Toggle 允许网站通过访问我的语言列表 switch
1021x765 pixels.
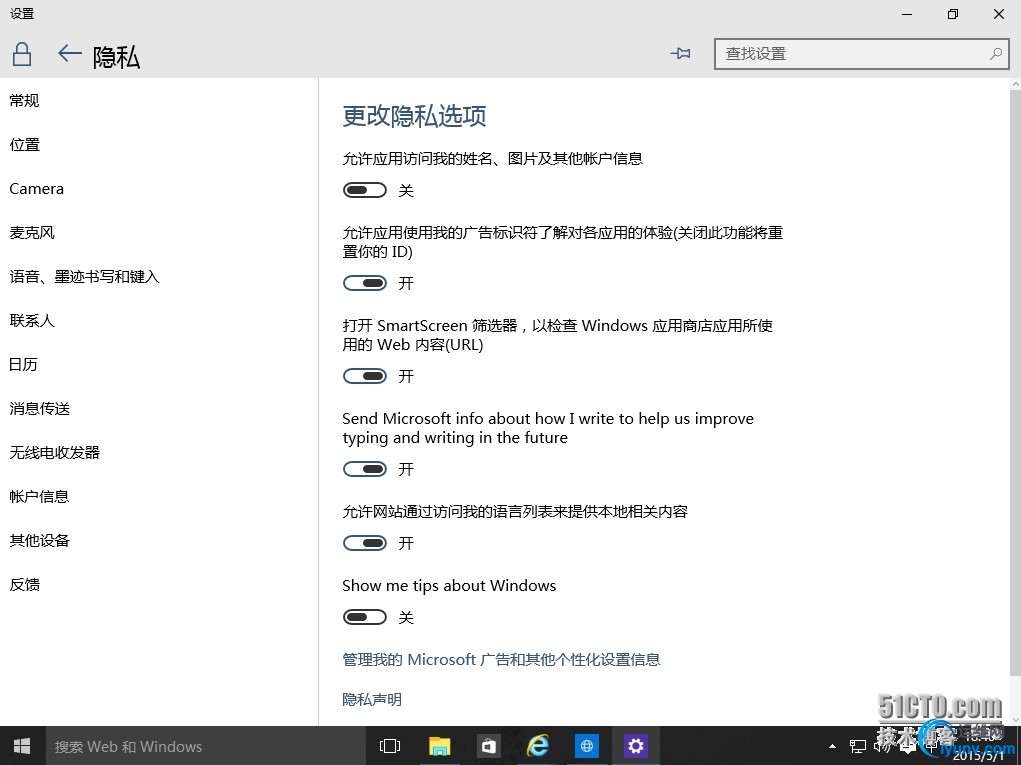coord(365,543)
